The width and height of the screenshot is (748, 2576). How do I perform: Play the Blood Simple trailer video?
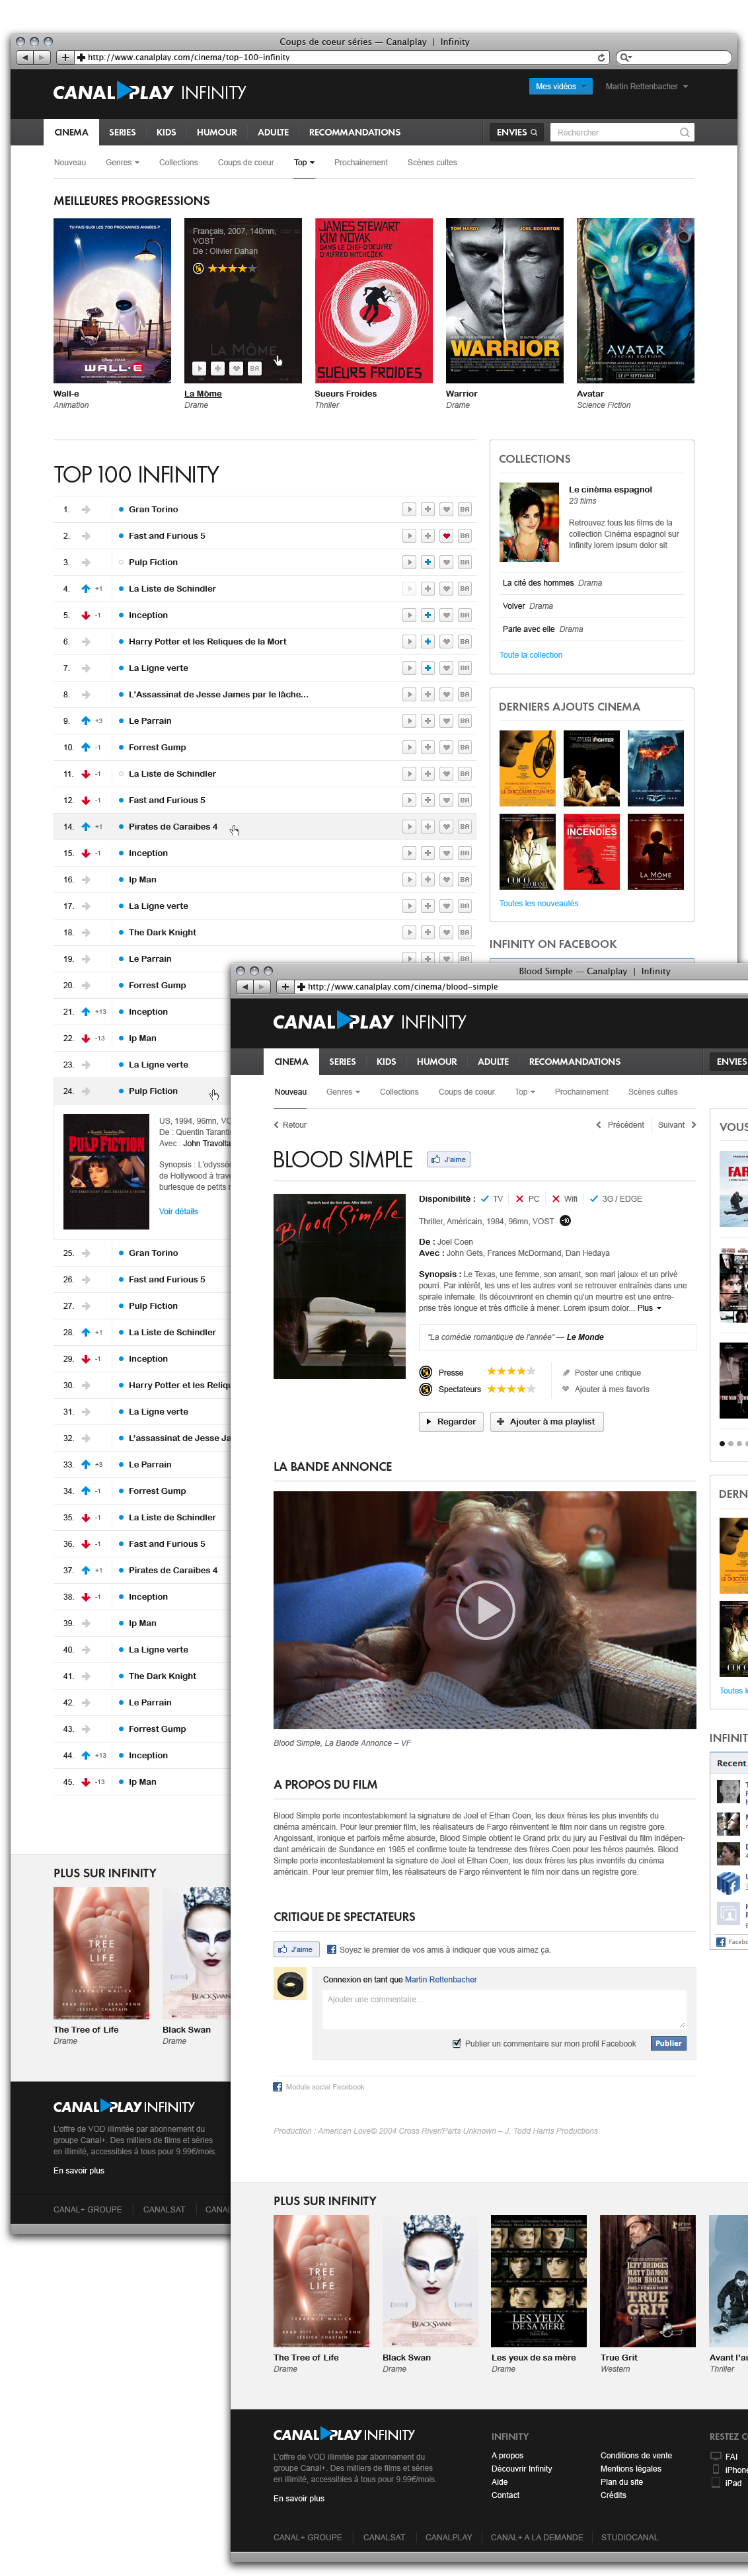click(x=485, y=1610)
